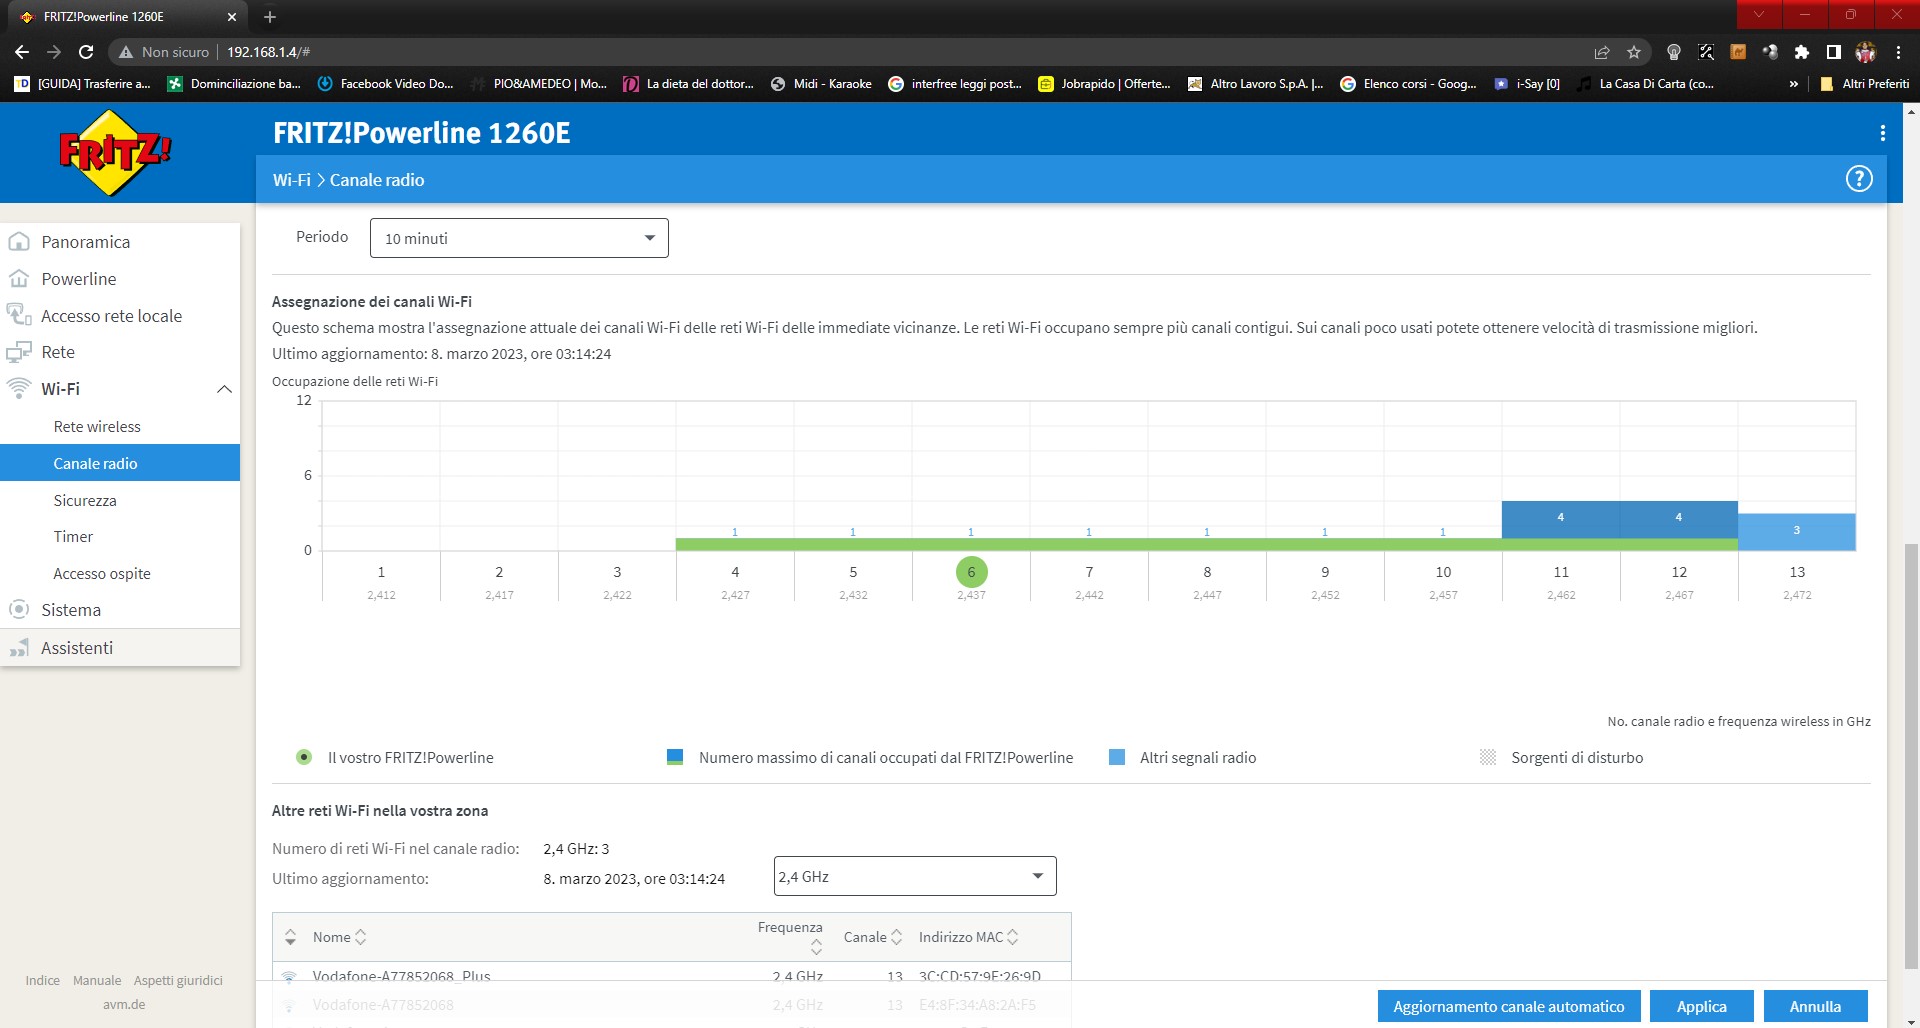This screenshot has height=1028, width=1920.
Task: Select Accesso ospite submenu item
Action: pyautogui.click(x=120, y=574)
